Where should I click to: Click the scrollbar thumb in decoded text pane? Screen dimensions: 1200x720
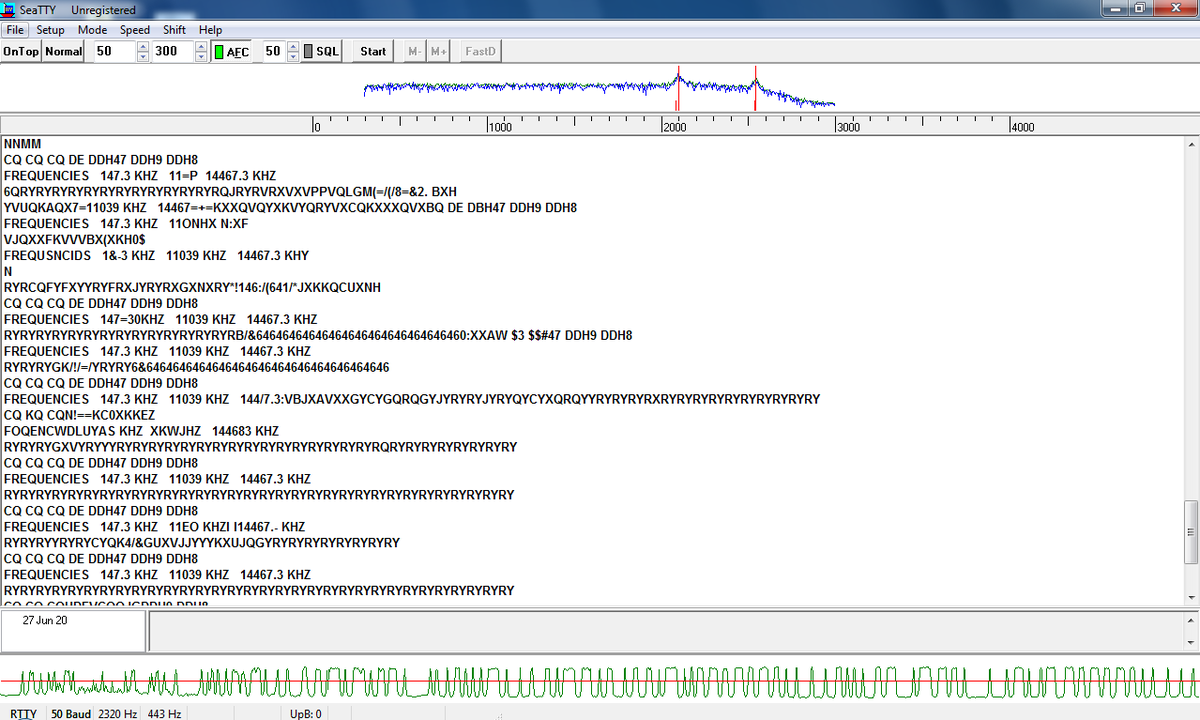1190,533
